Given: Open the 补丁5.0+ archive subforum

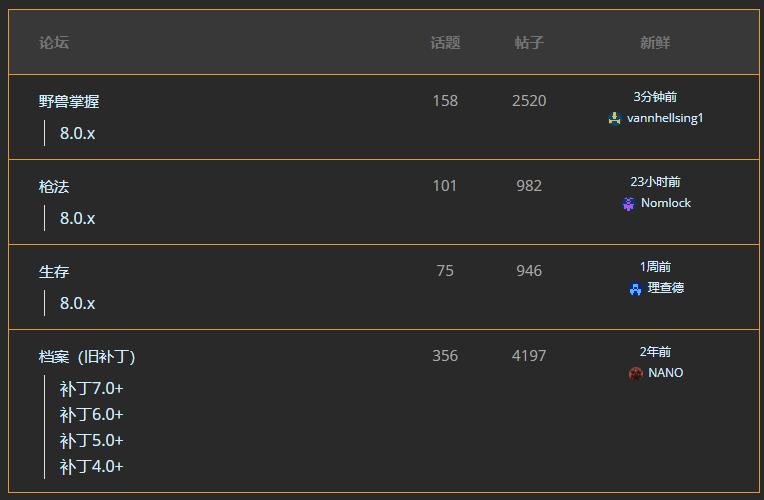Looking at the screenshot, I should (91, 440).
